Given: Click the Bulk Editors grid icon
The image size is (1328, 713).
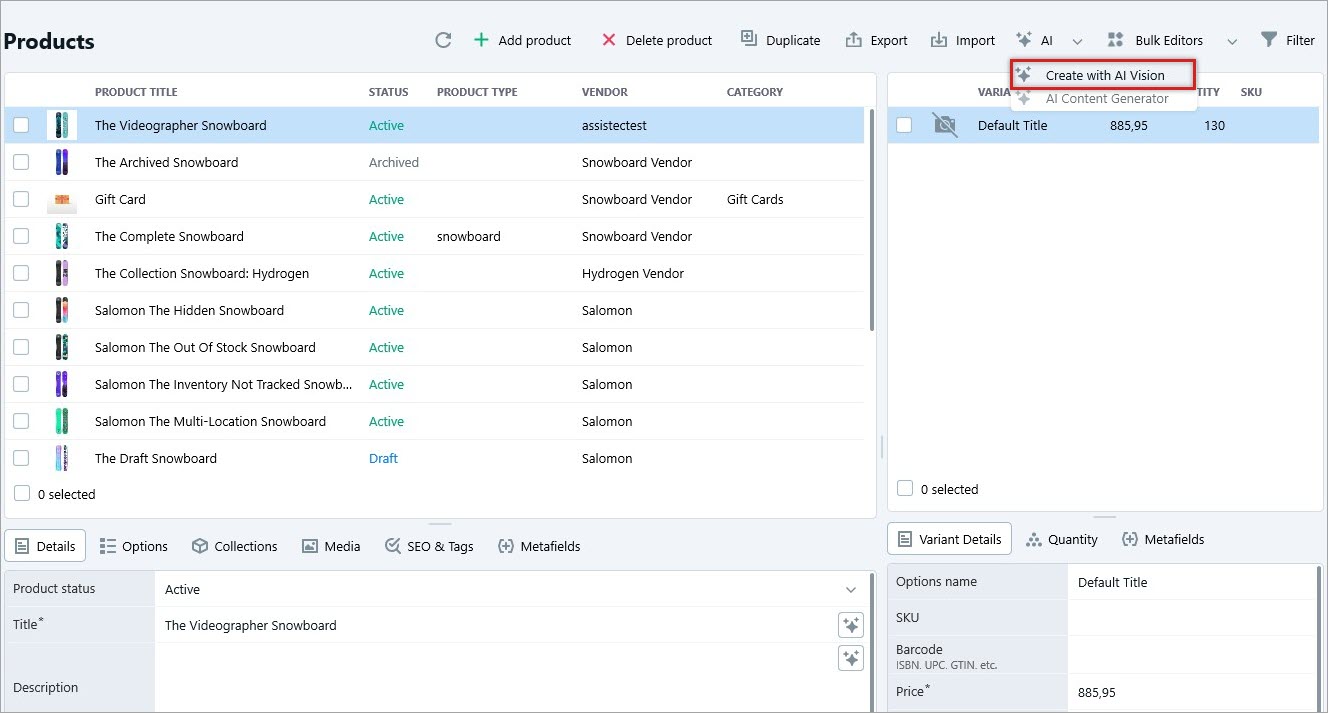Looking at the screenshot, I should 1116,40.
